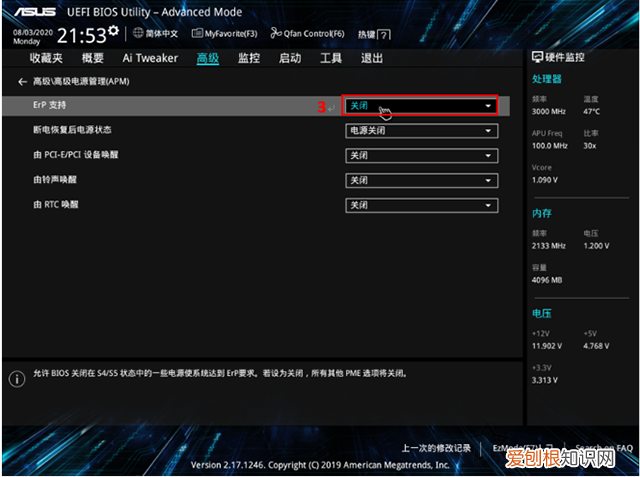This screenshot has height=477, width=640.
Task: Switch to the 收藏夹 tab
Action: [46, 58]
